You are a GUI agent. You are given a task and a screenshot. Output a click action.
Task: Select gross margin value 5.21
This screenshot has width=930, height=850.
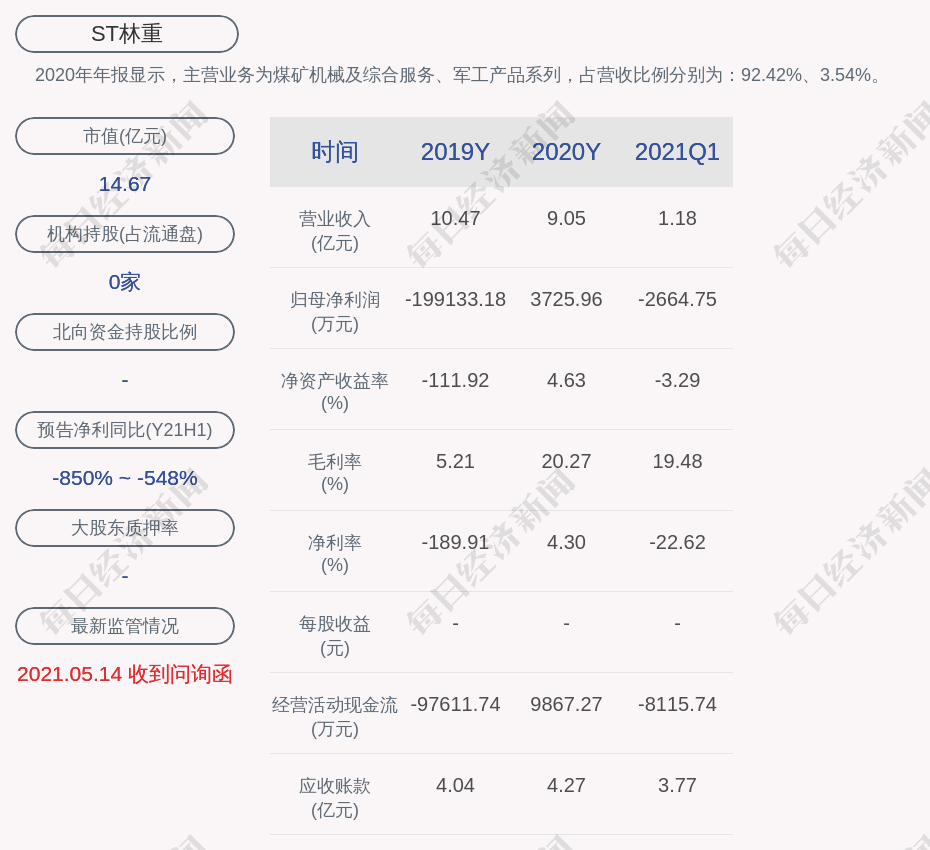coord(455,461)
